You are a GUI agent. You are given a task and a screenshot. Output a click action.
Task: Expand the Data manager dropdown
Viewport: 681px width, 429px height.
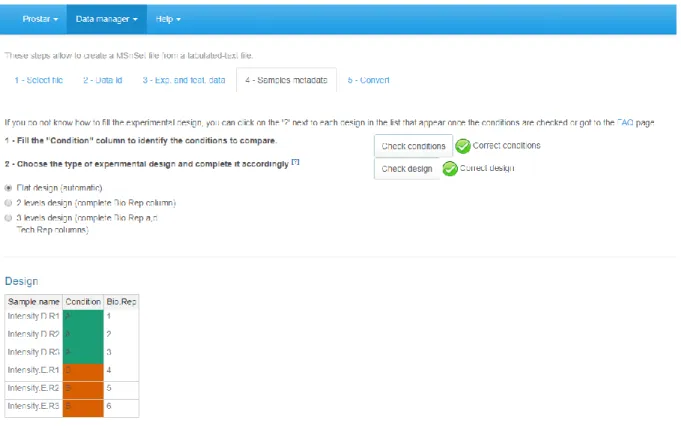point(106,19)
